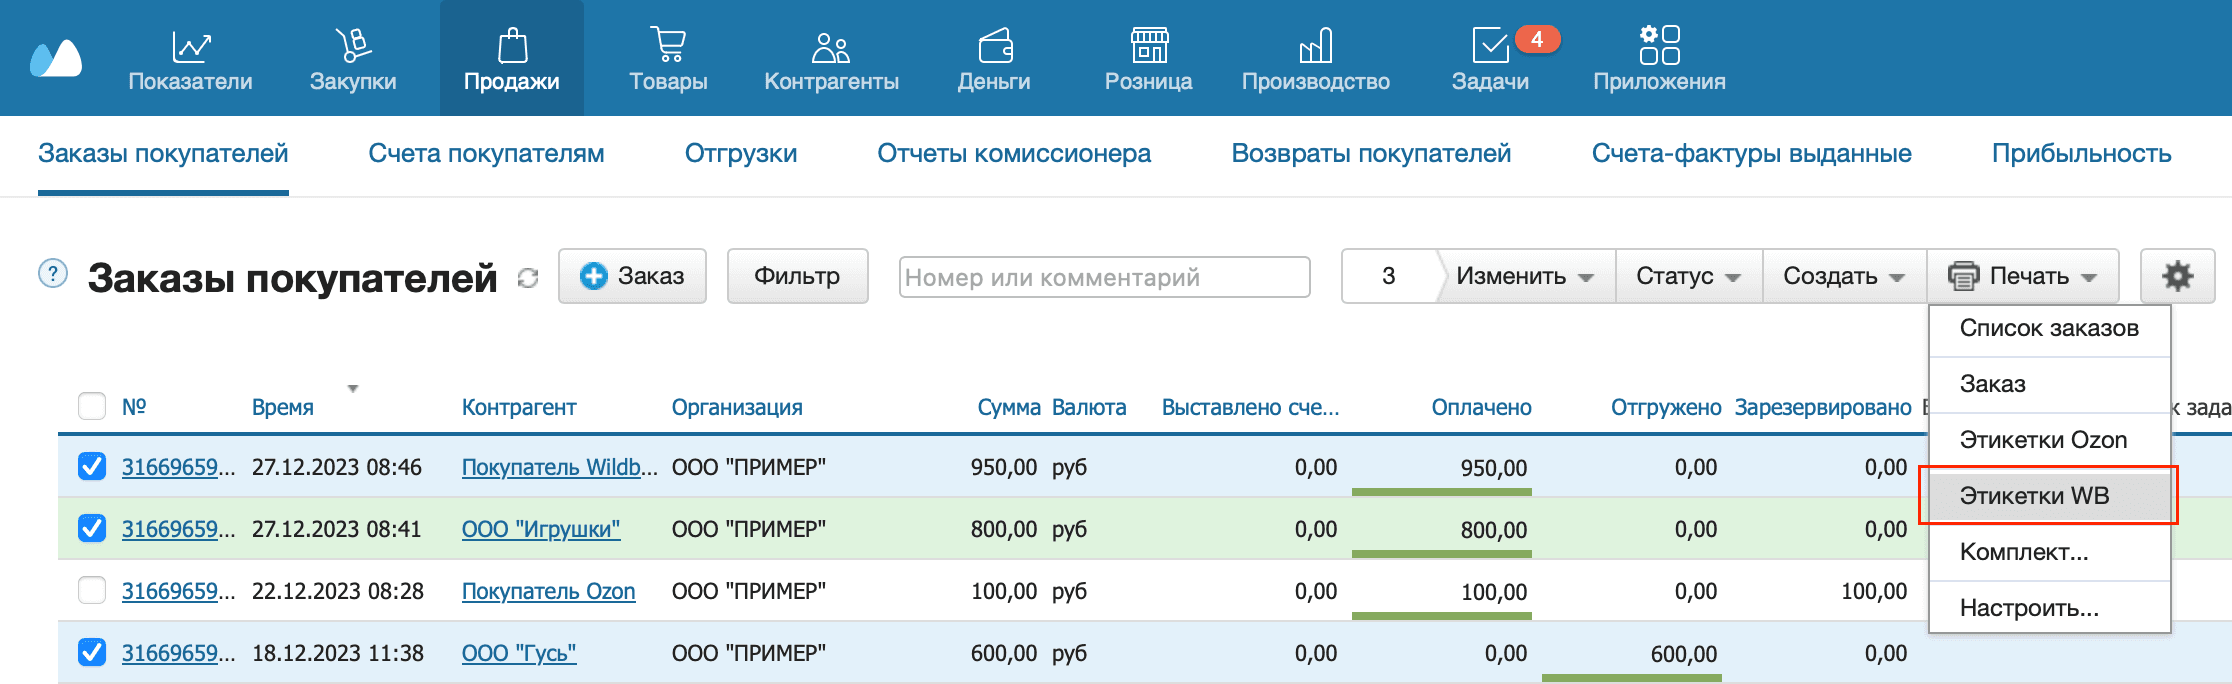This screenshot has width=2232, height=684.
Task: Sort by Отгружено column header
Action: (x=1666, y=407)
